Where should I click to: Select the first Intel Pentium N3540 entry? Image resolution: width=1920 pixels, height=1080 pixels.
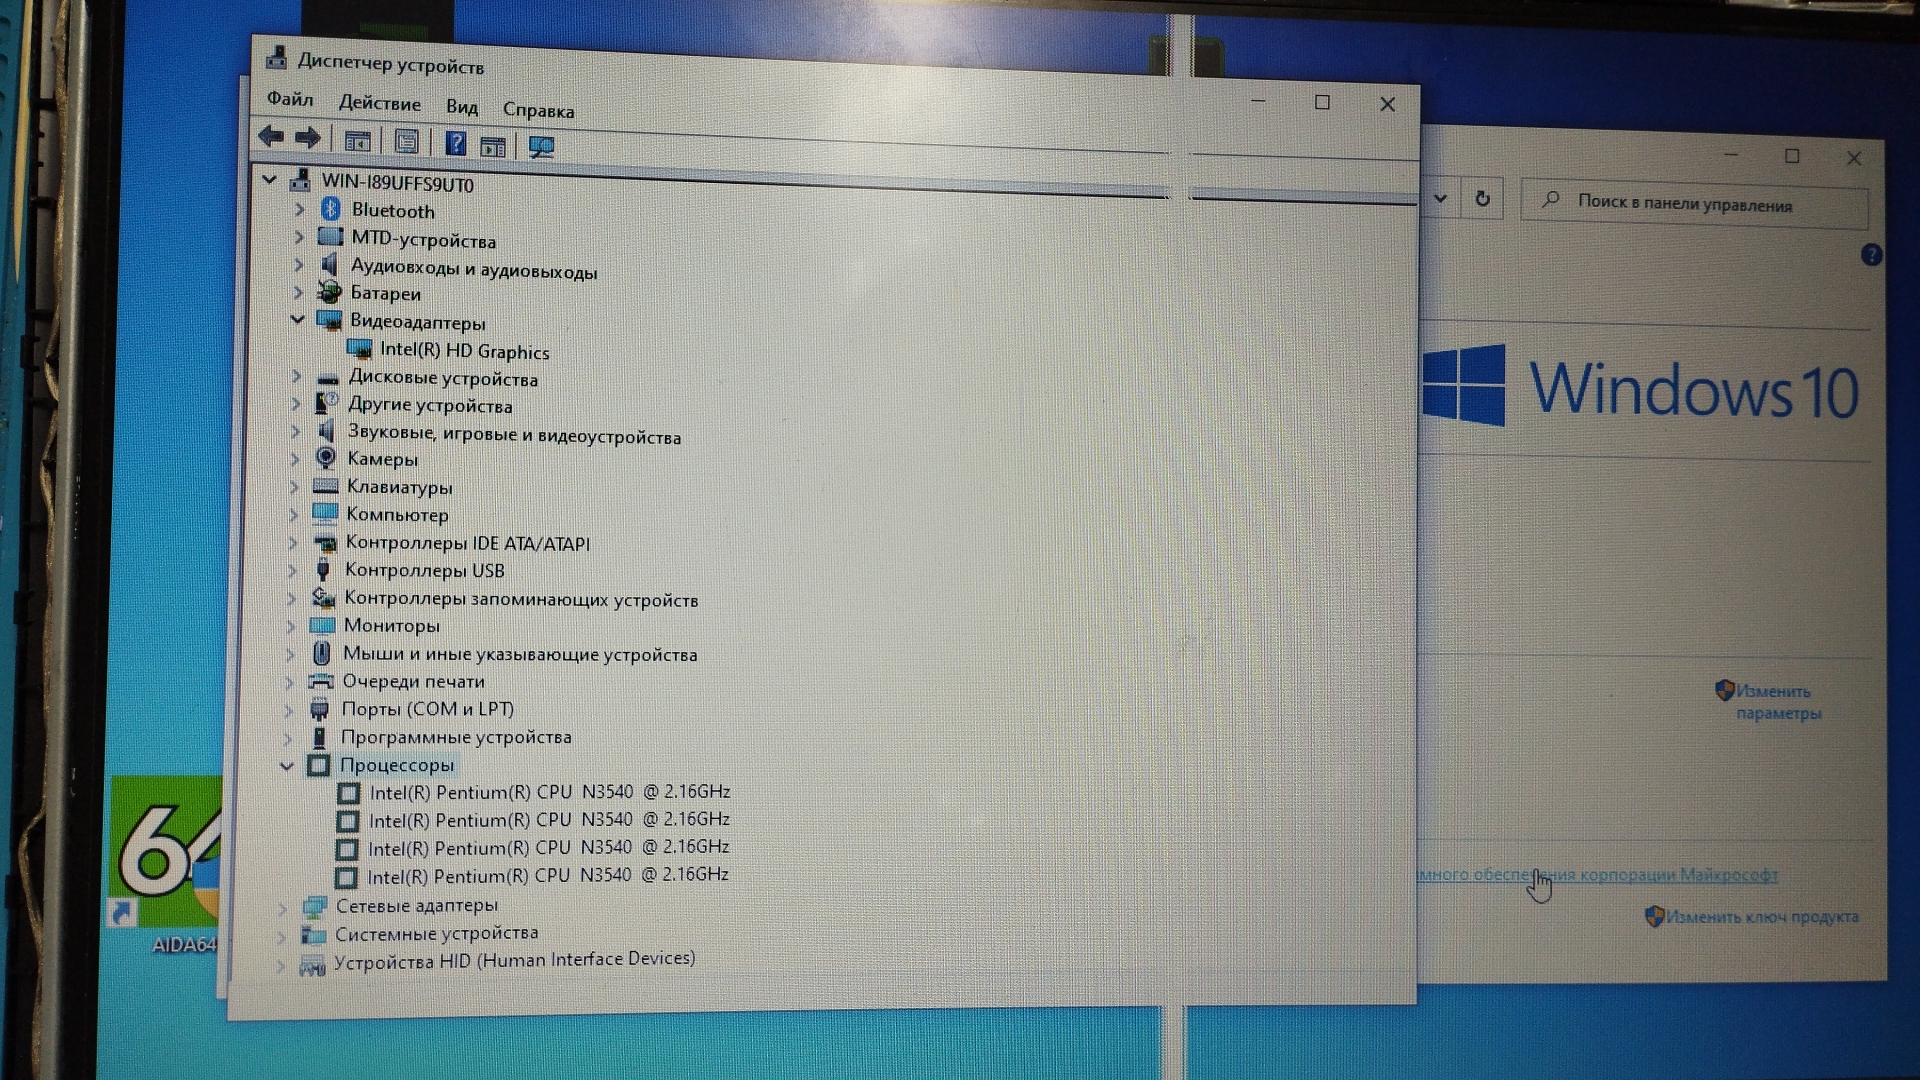pyautogui.click(x=549, y=793)
